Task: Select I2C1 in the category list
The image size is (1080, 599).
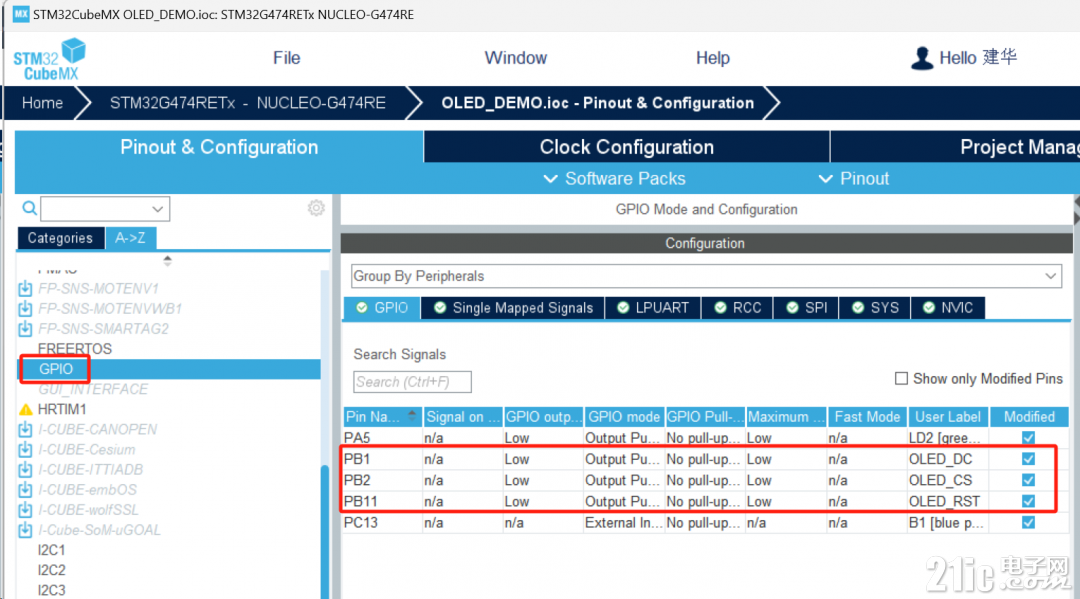Action: point(52,550)
